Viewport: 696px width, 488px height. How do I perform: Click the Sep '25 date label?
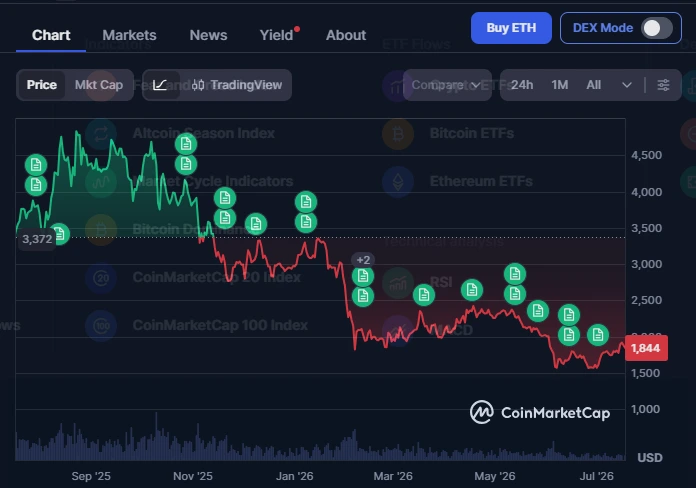(91, 476)
